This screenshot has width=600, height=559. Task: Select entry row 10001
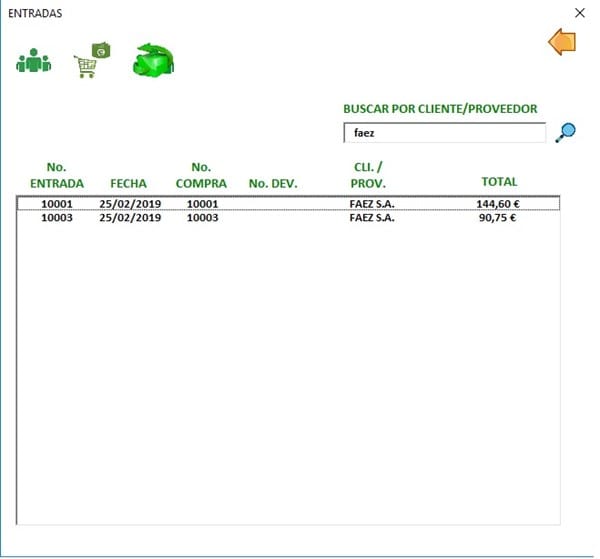point(288,204)
